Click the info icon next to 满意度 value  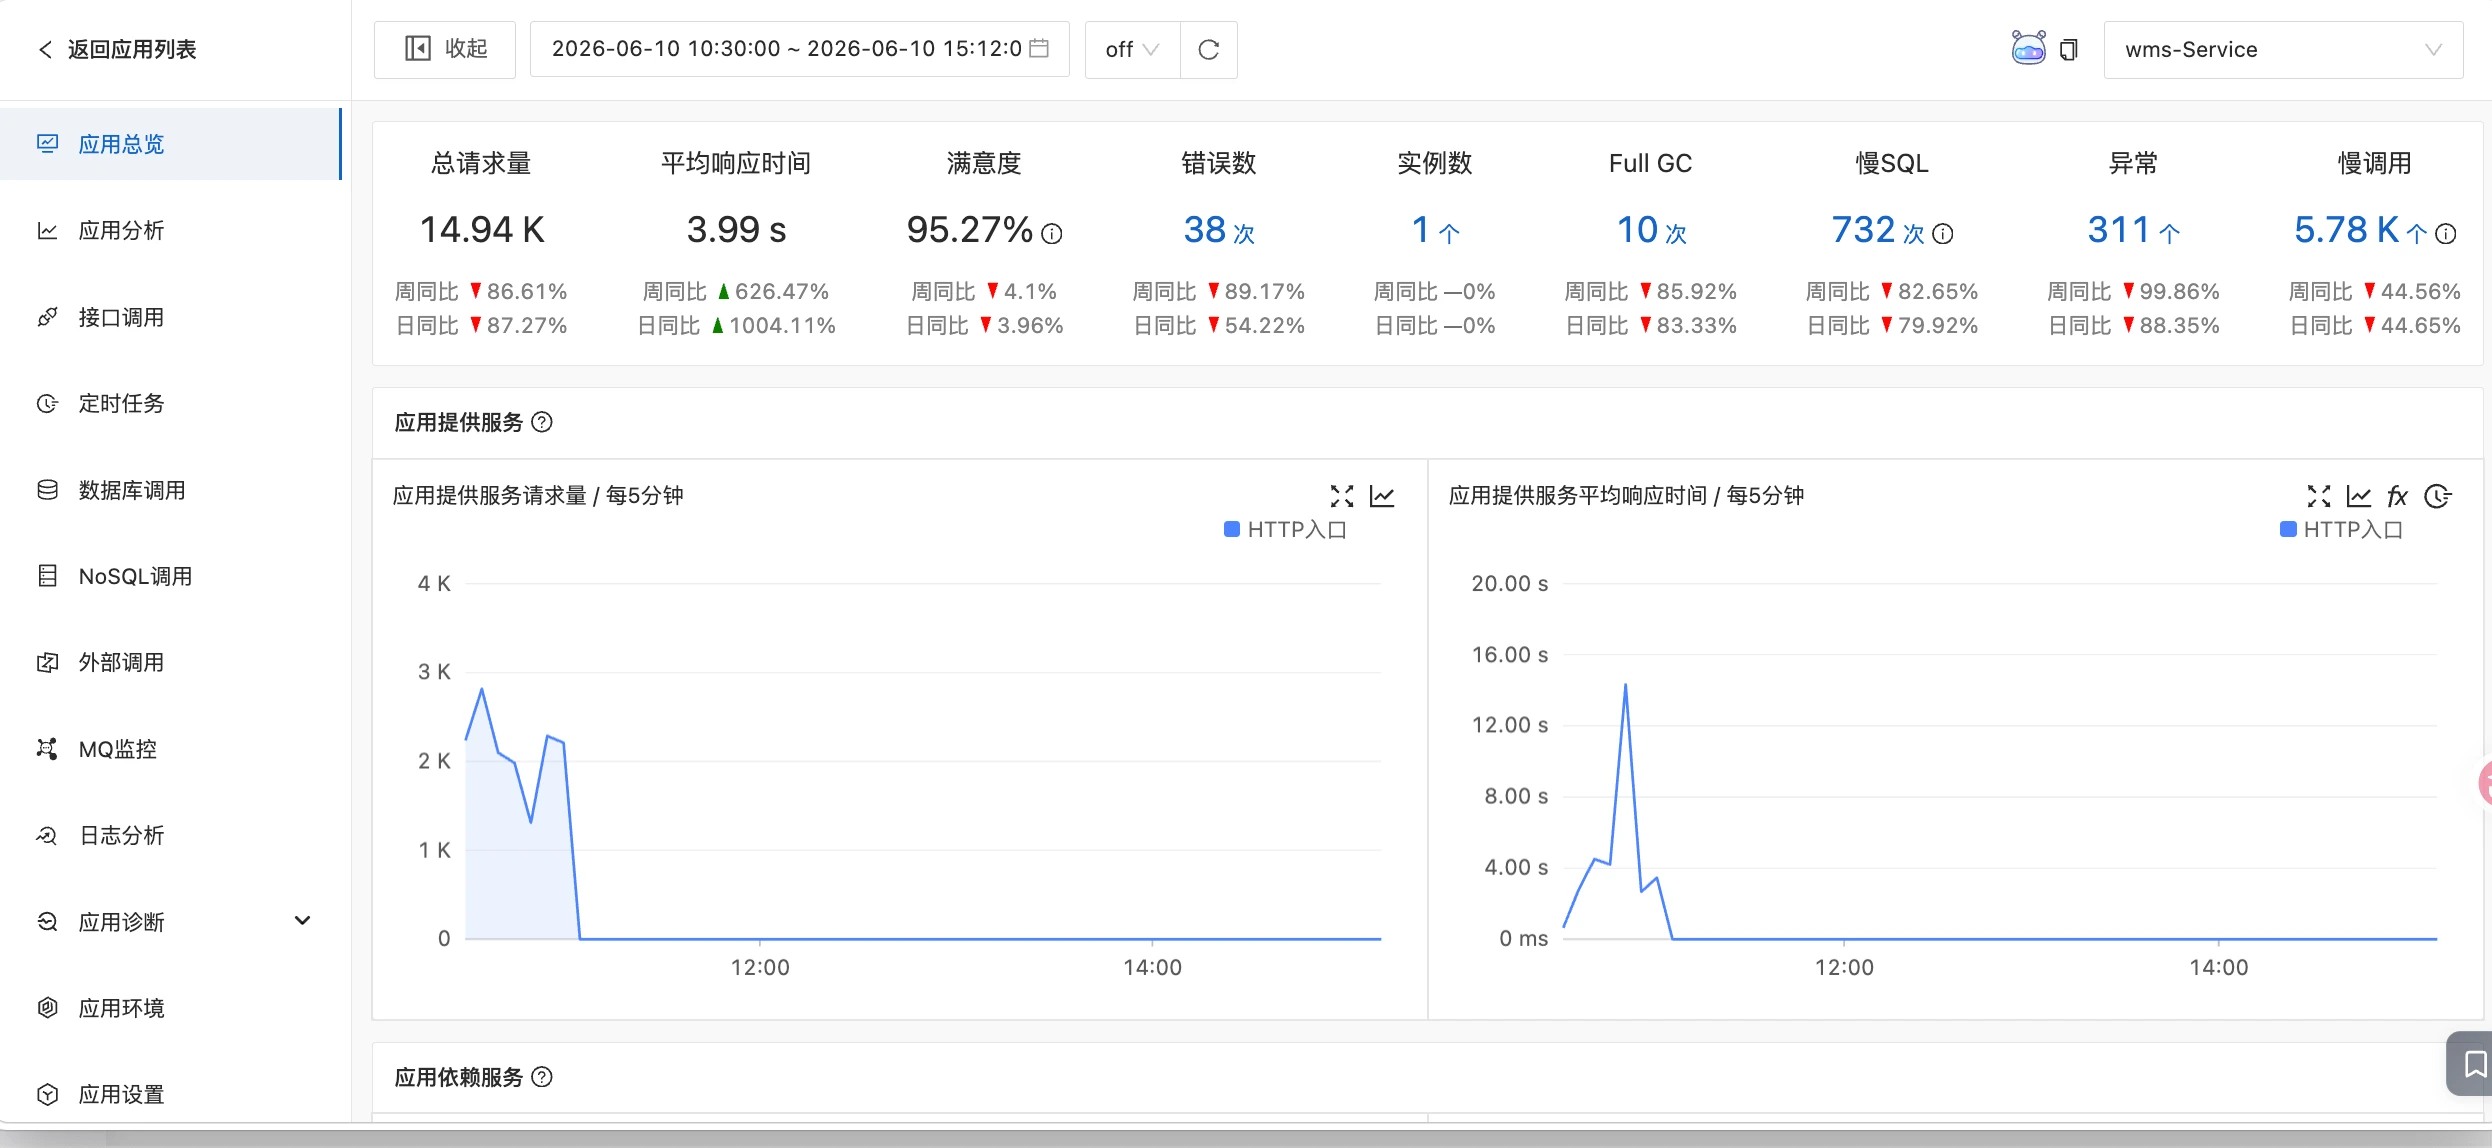[x=1052, y=234]
